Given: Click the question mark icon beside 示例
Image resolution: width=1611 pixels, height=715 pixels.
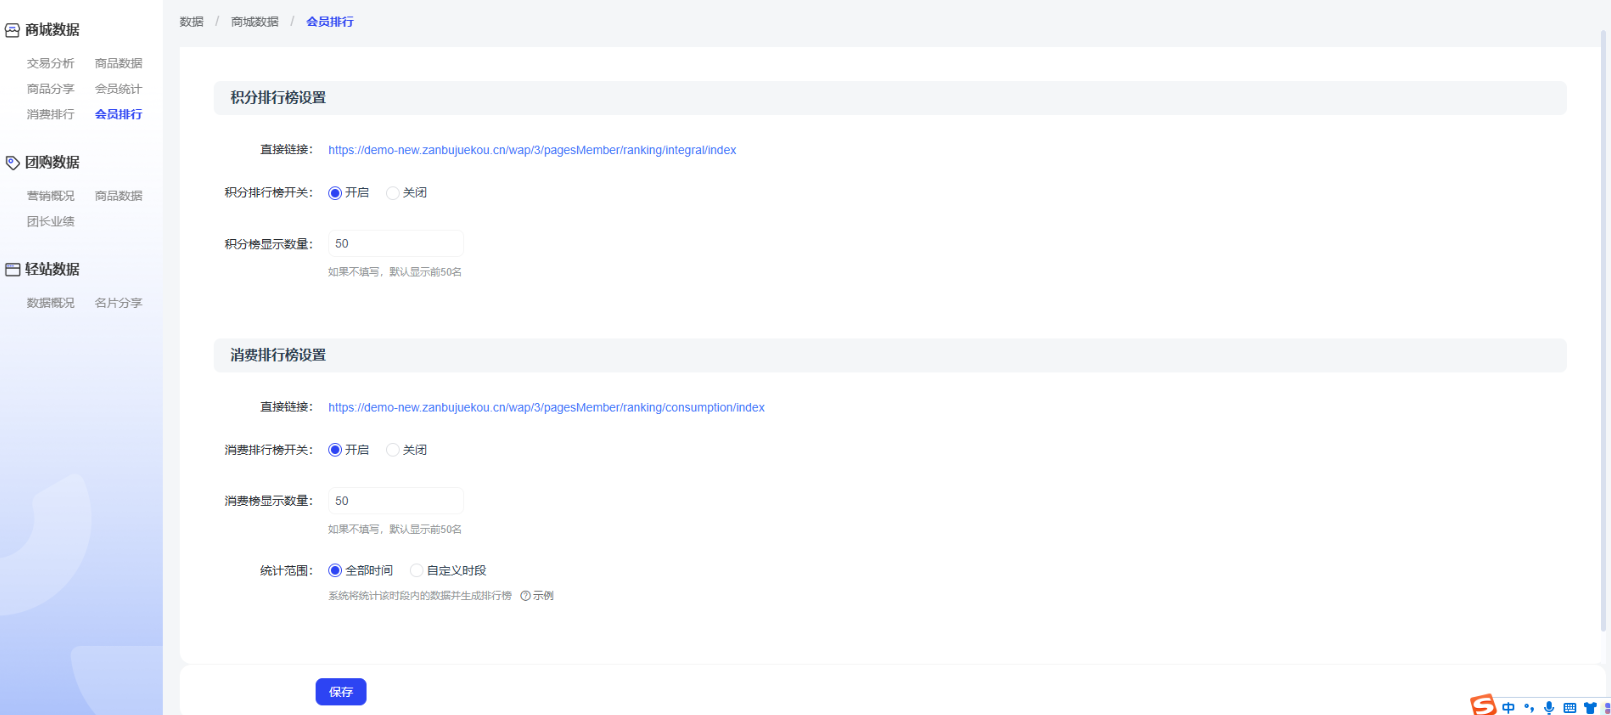Looking at the screenshot, I should click(525, 596).
